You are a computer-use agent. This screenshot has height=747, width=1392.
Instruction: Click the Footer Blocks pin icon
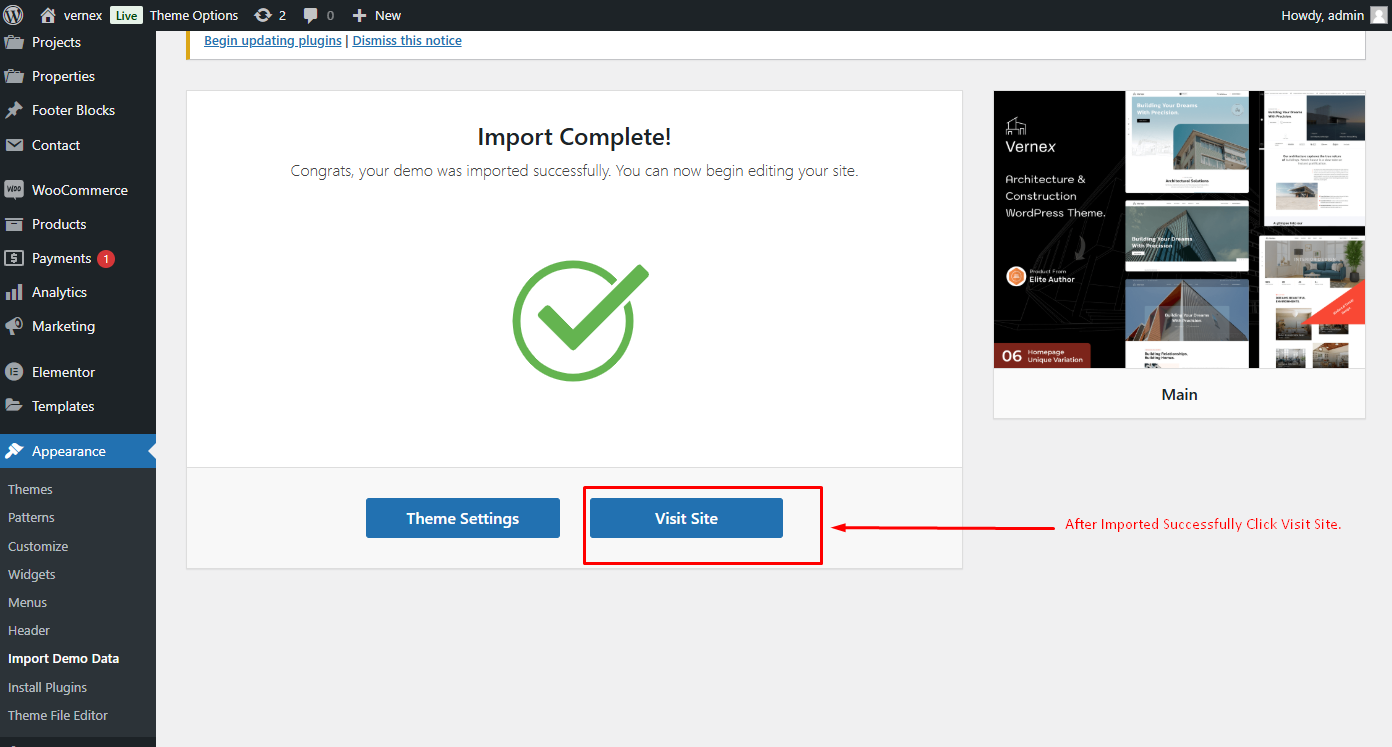click(x=14, y=110)
